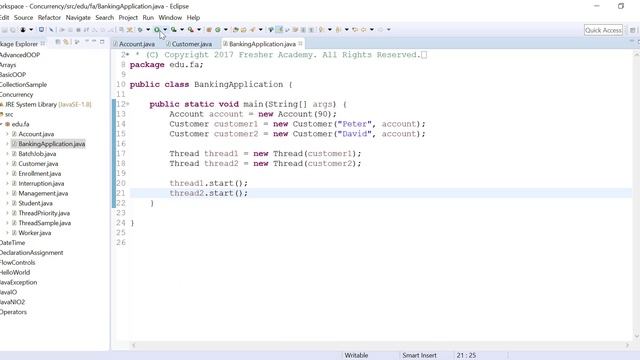Click the Back navigation arrow icon

click(364, 29)
